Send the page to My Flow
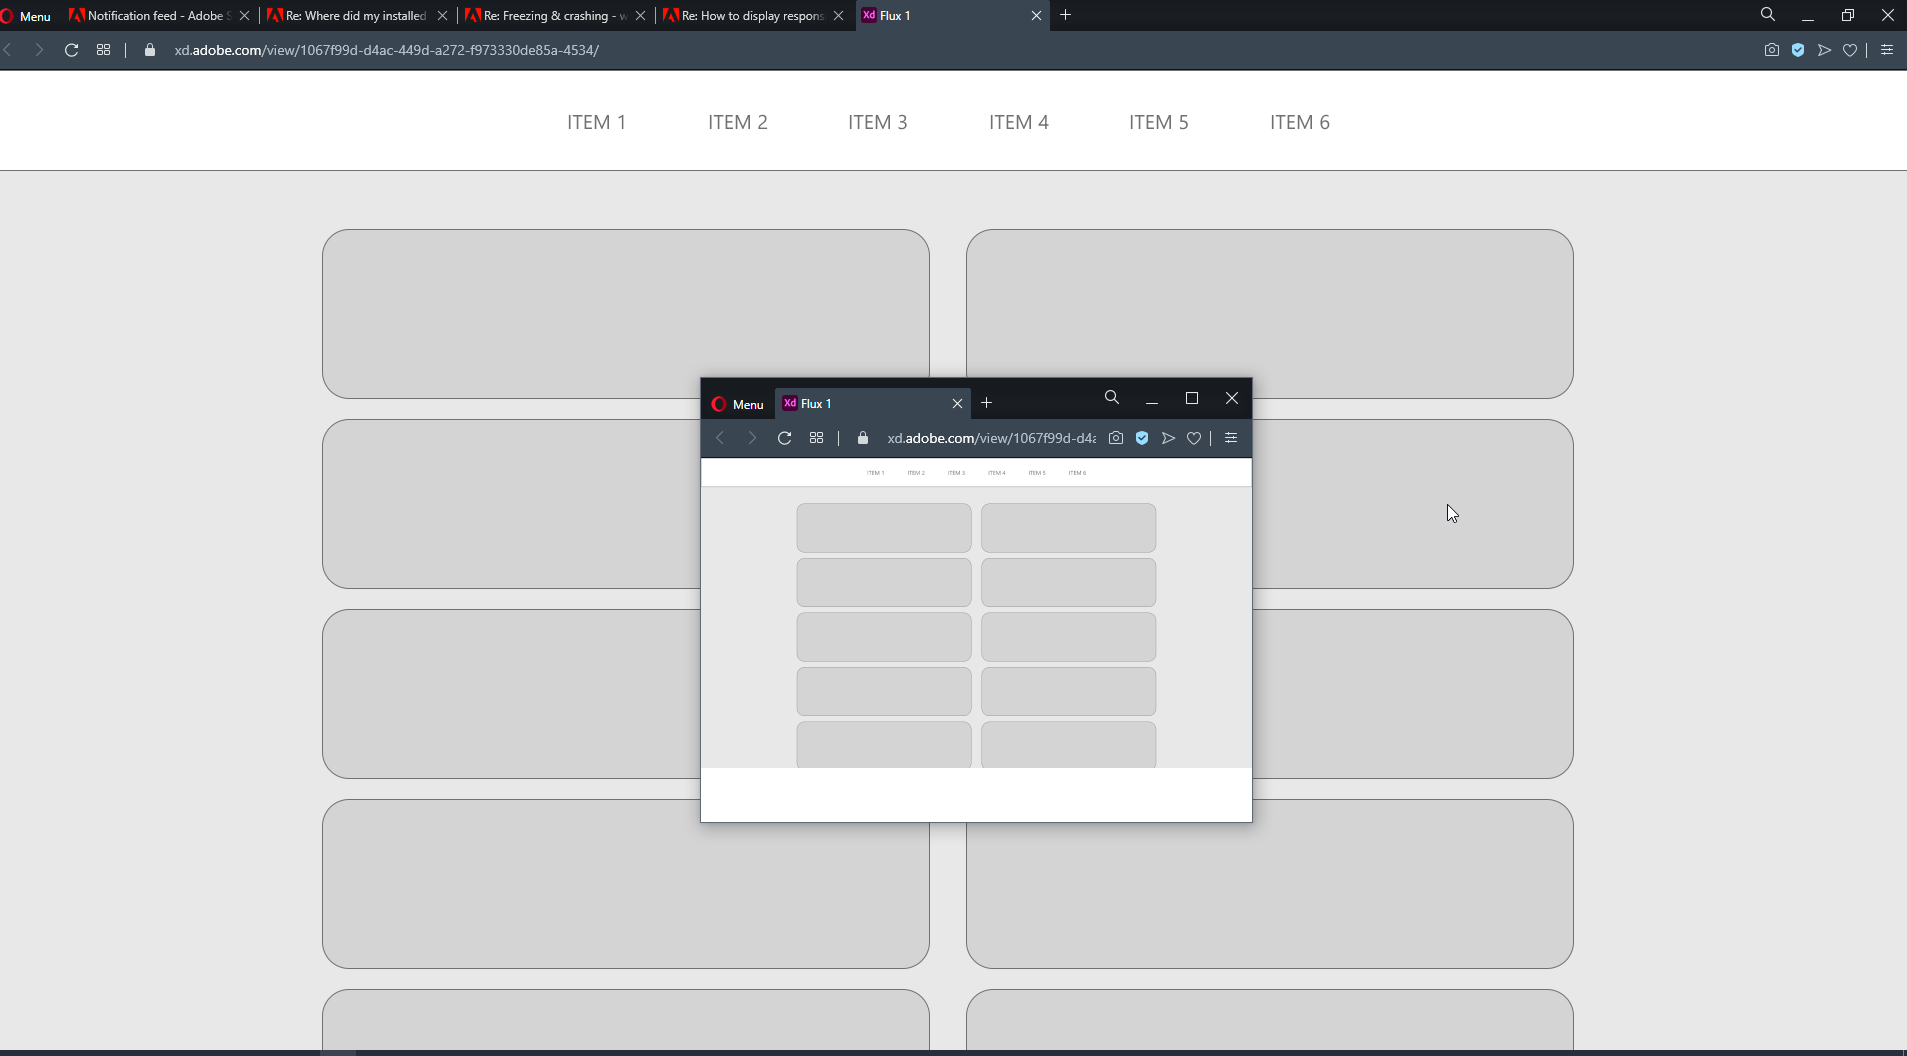 (x=1825, y=49)
